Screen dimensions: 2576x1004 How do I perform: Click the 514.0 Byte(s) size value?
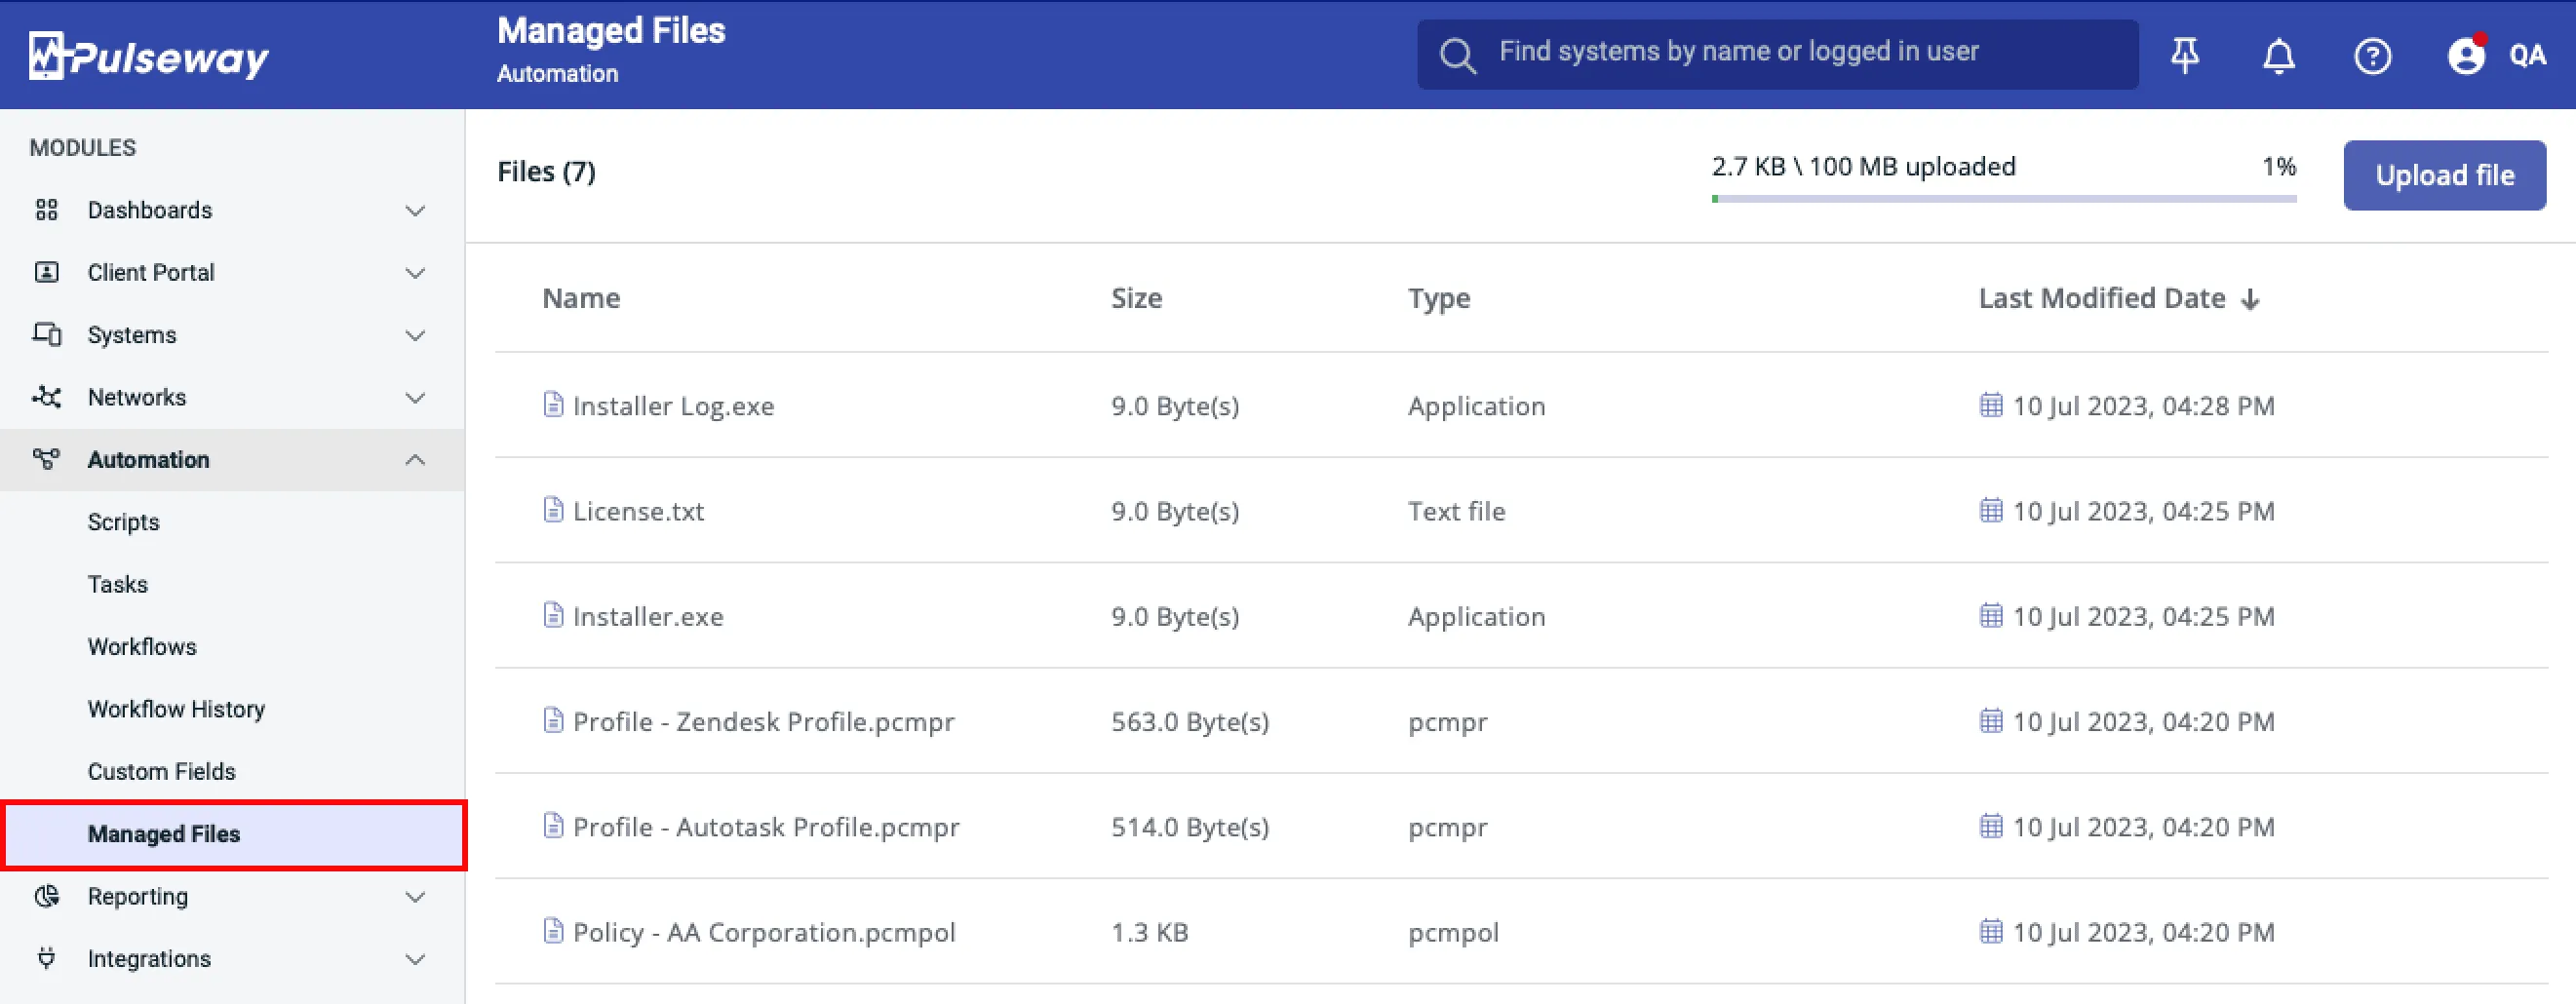coord(1190,827)
